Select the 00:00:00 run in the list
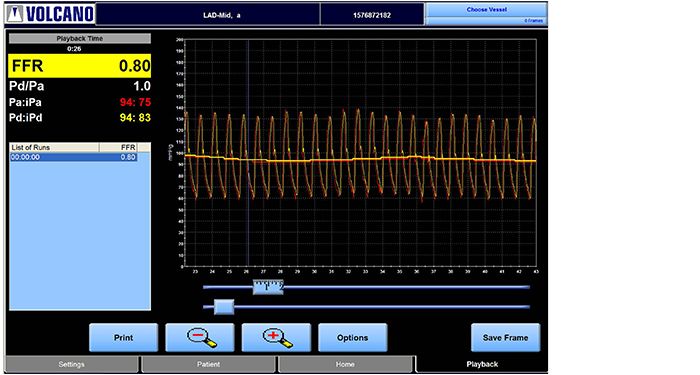The image size is (700, 375). click(x=73, y=157)
